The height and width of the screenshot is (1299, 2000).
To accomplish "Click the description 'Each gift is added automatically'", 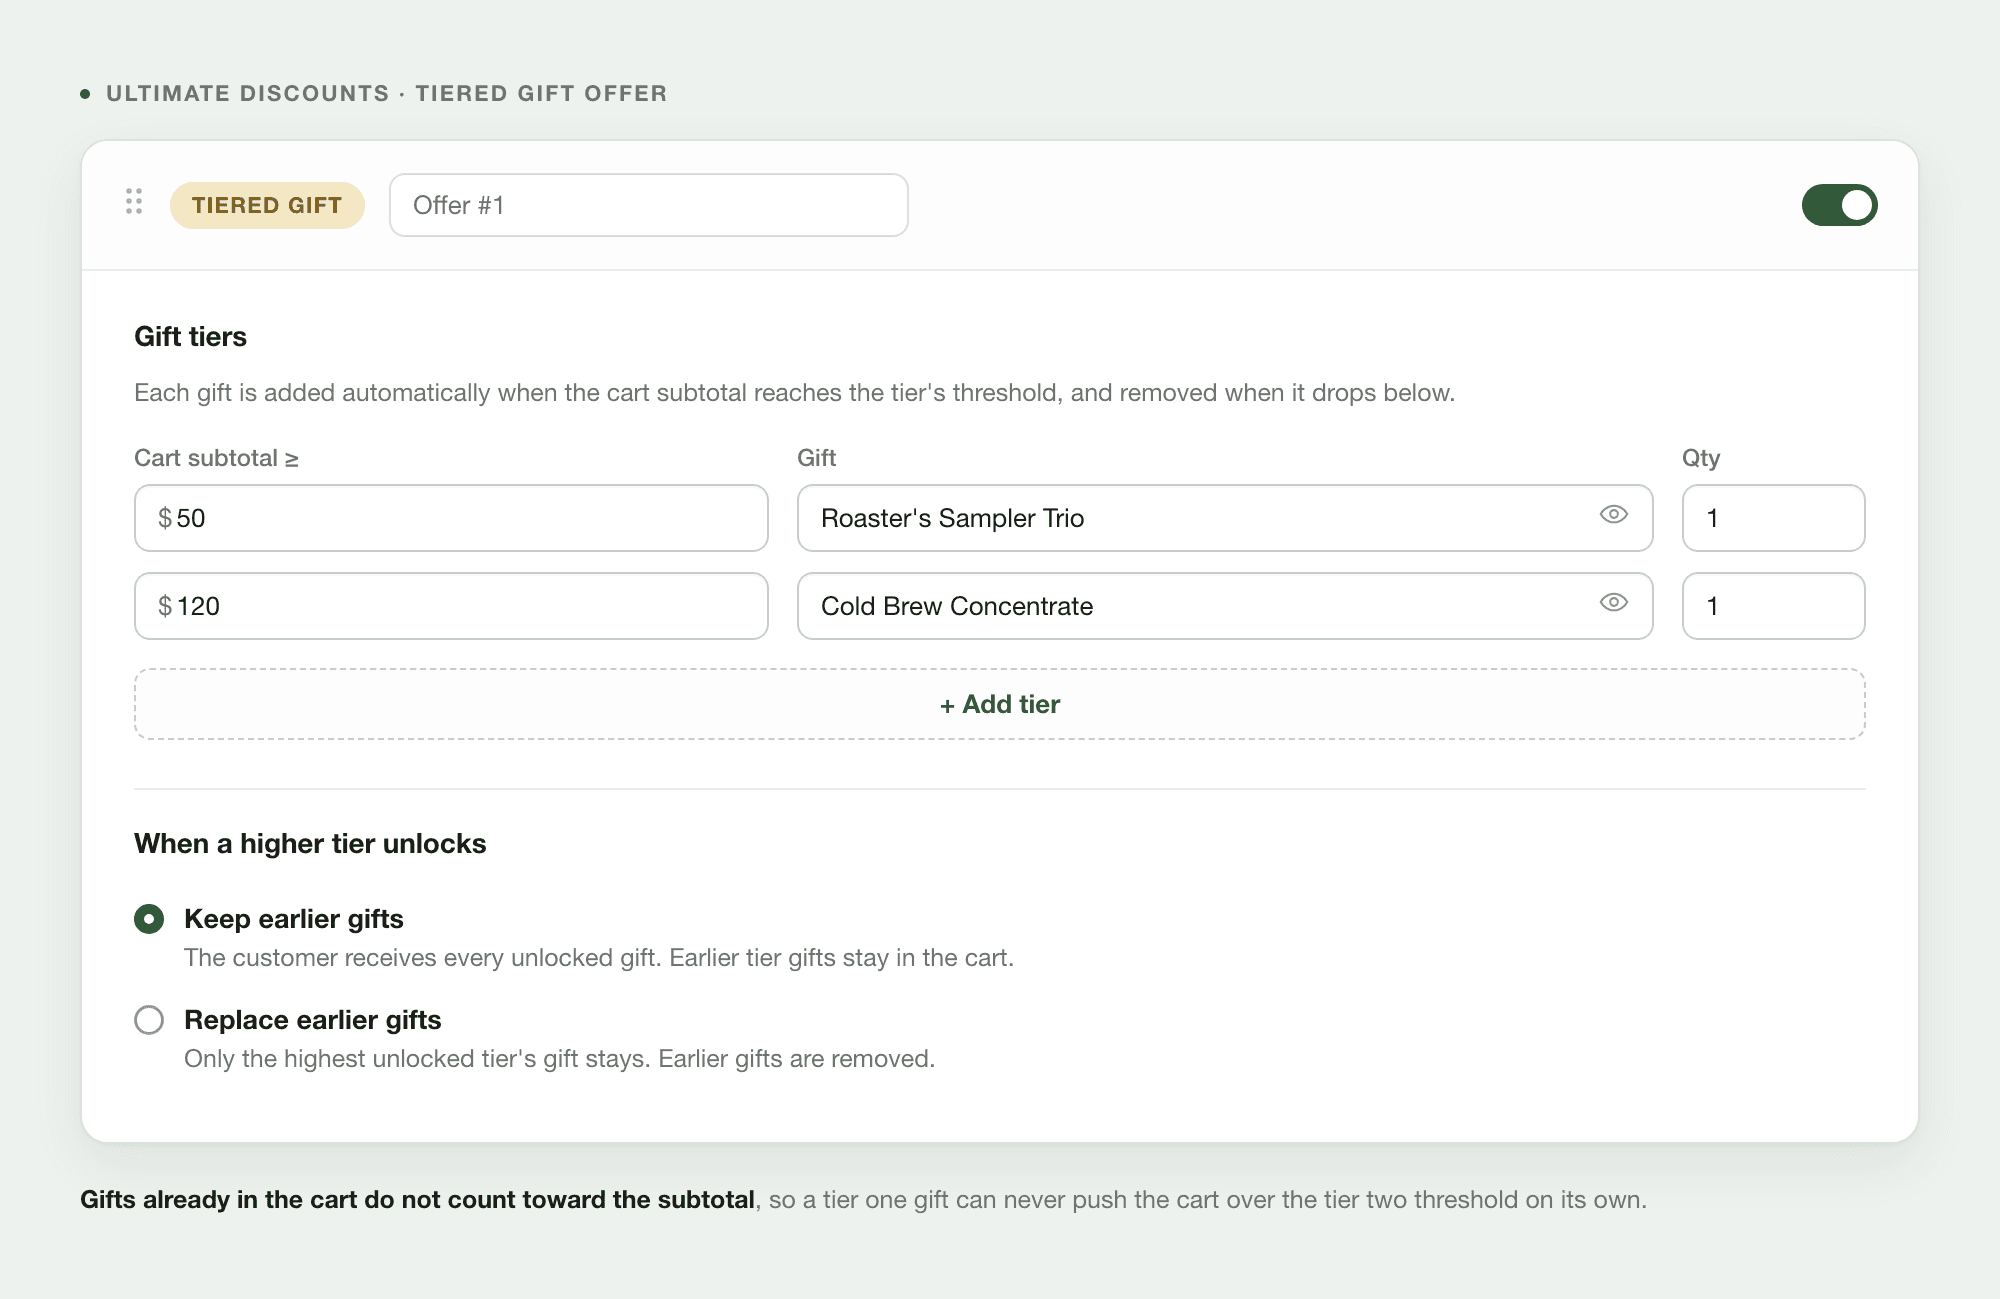I will [312, 393].
